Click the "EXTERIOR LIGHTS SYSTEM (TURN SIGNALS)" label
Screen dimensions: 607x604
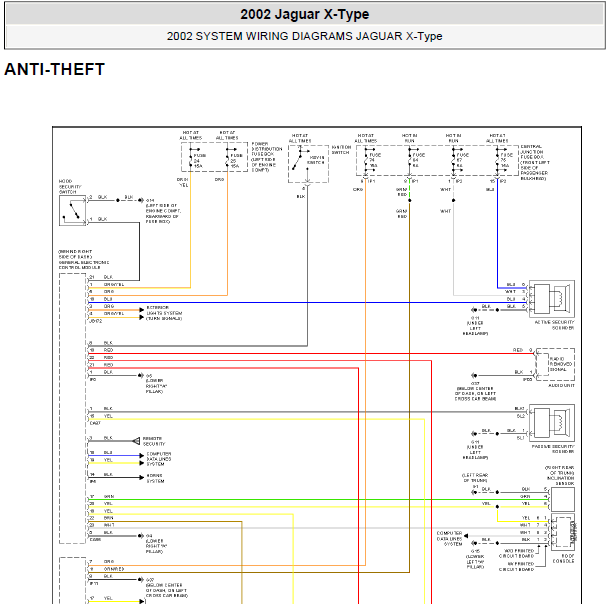tap(164, 313)
